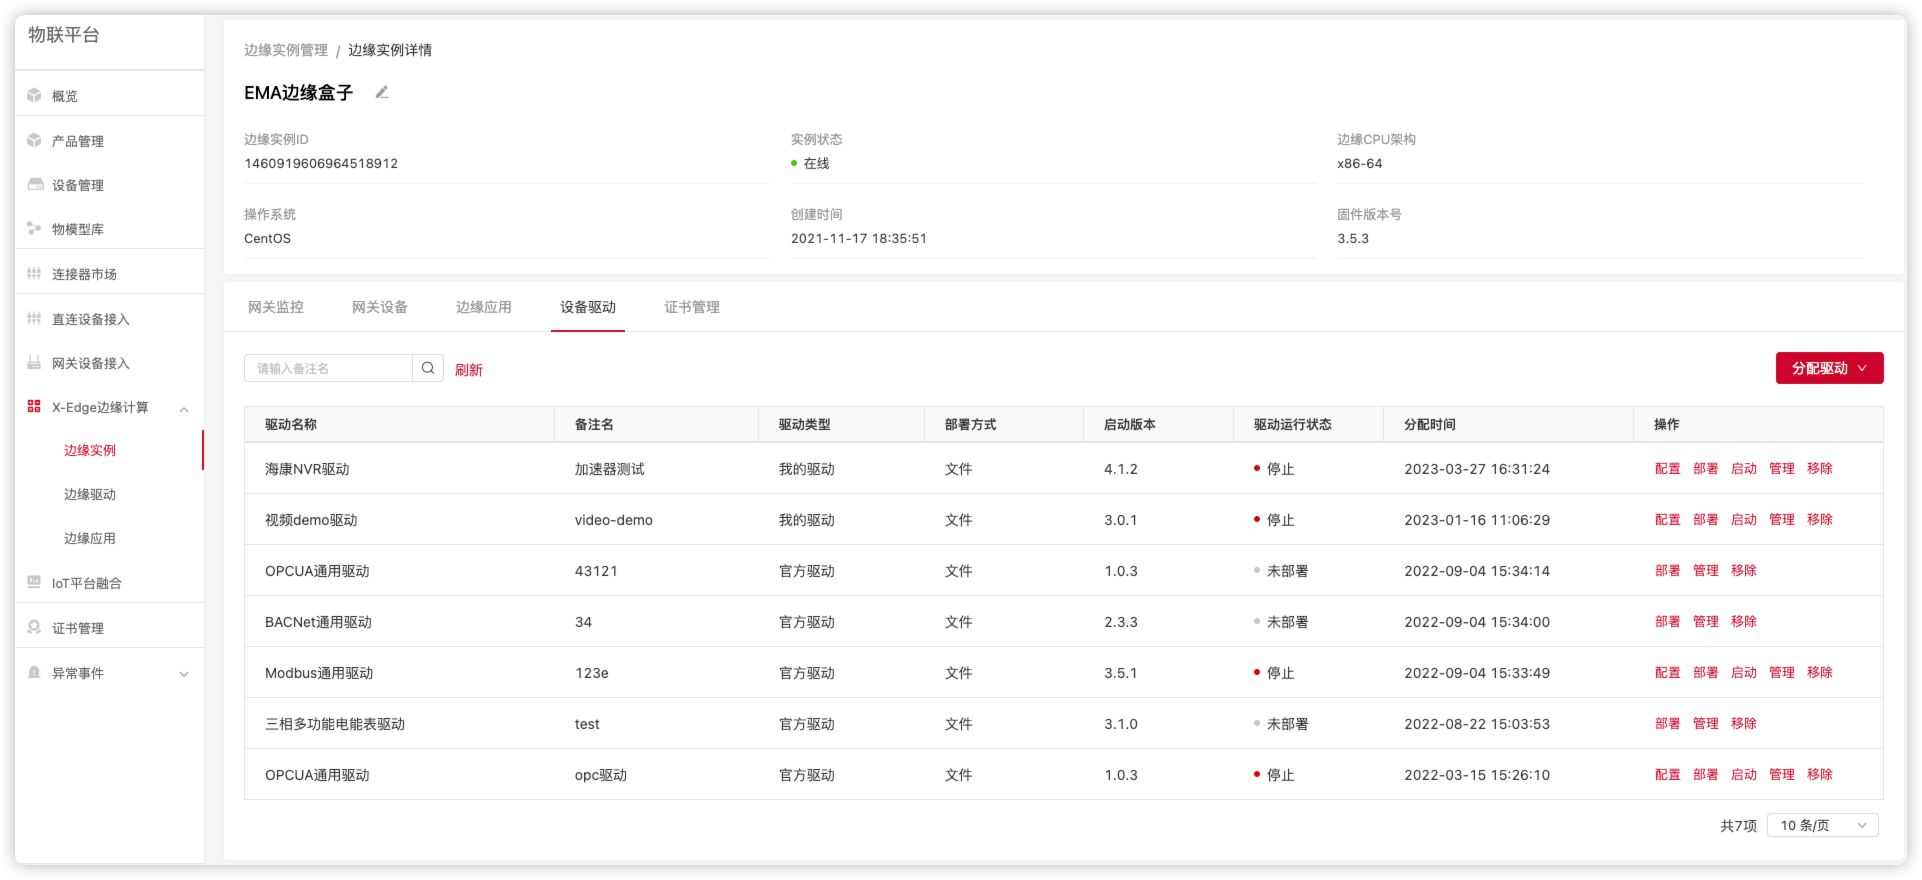Switch to the 边缘应用 tab

[484, 307]
